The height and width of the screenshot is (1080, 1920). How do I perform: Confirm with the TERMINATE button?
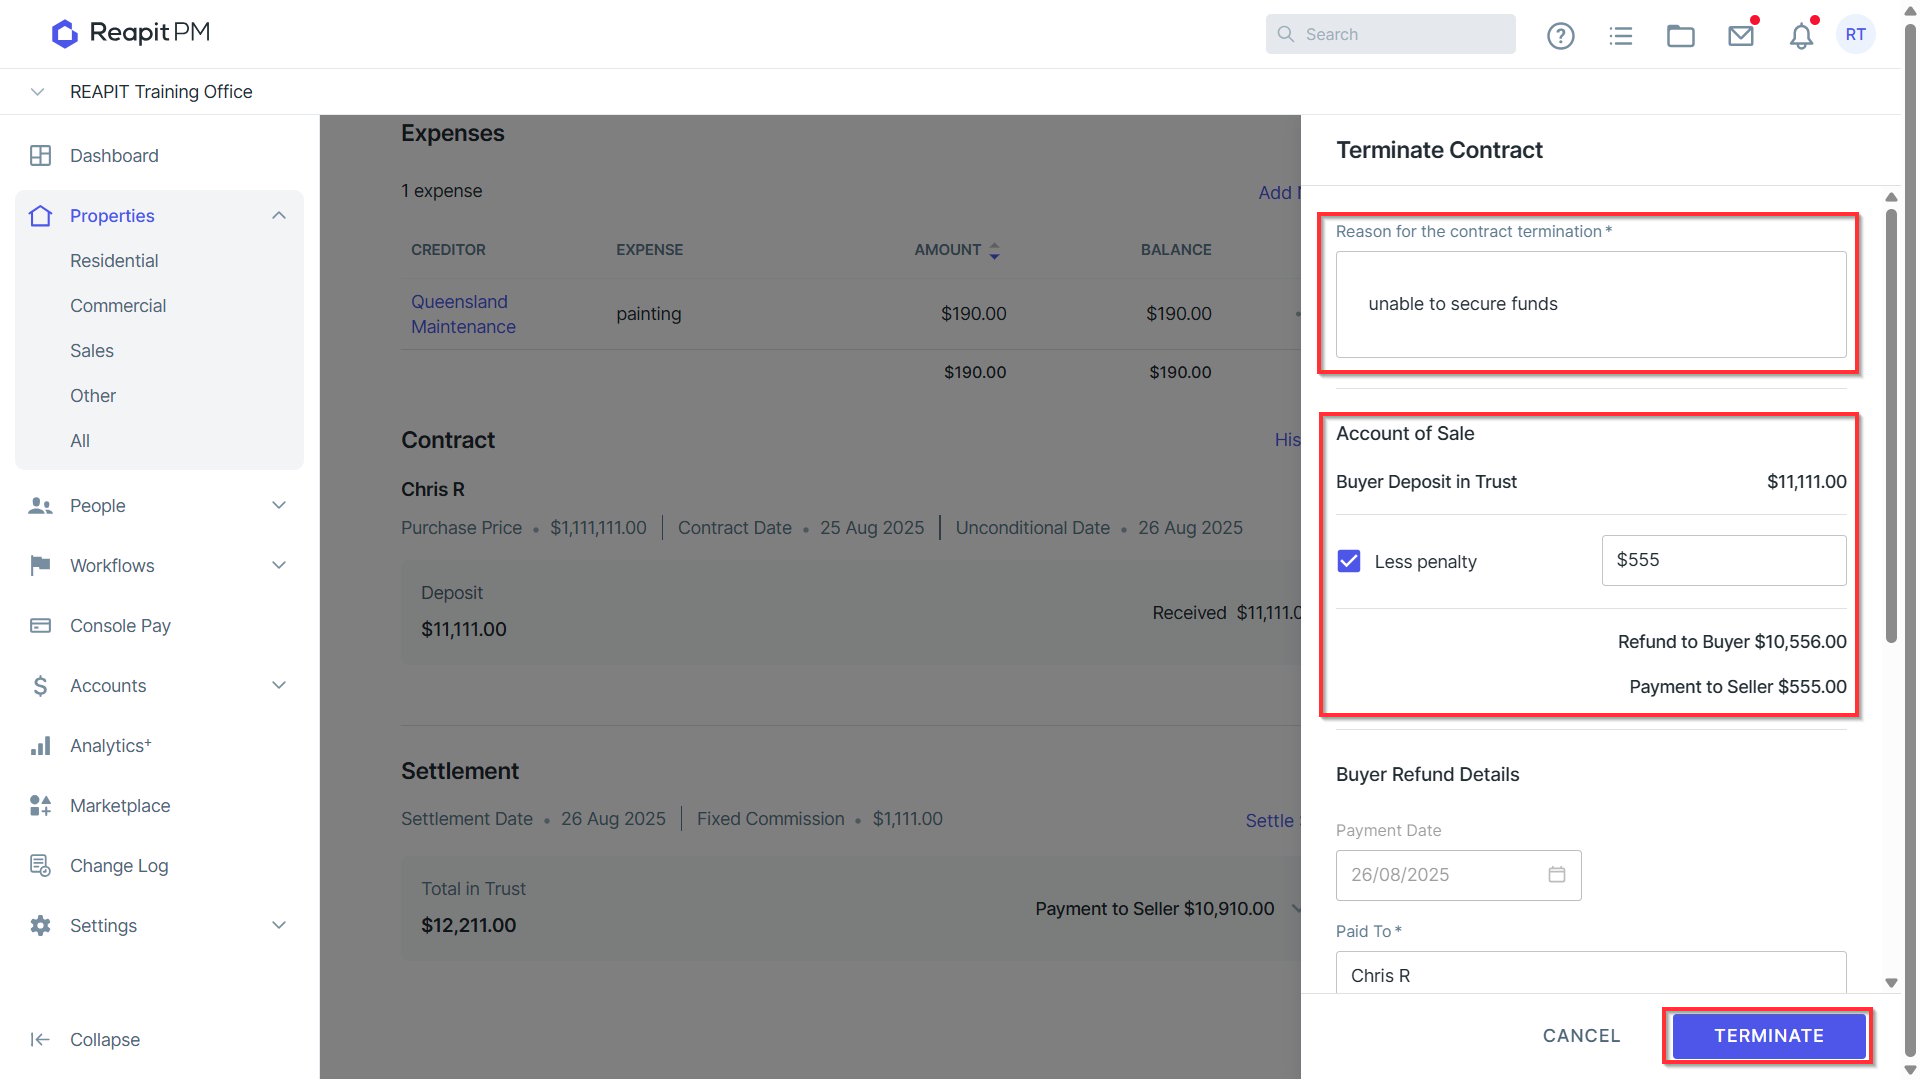click(1768, 1036)
